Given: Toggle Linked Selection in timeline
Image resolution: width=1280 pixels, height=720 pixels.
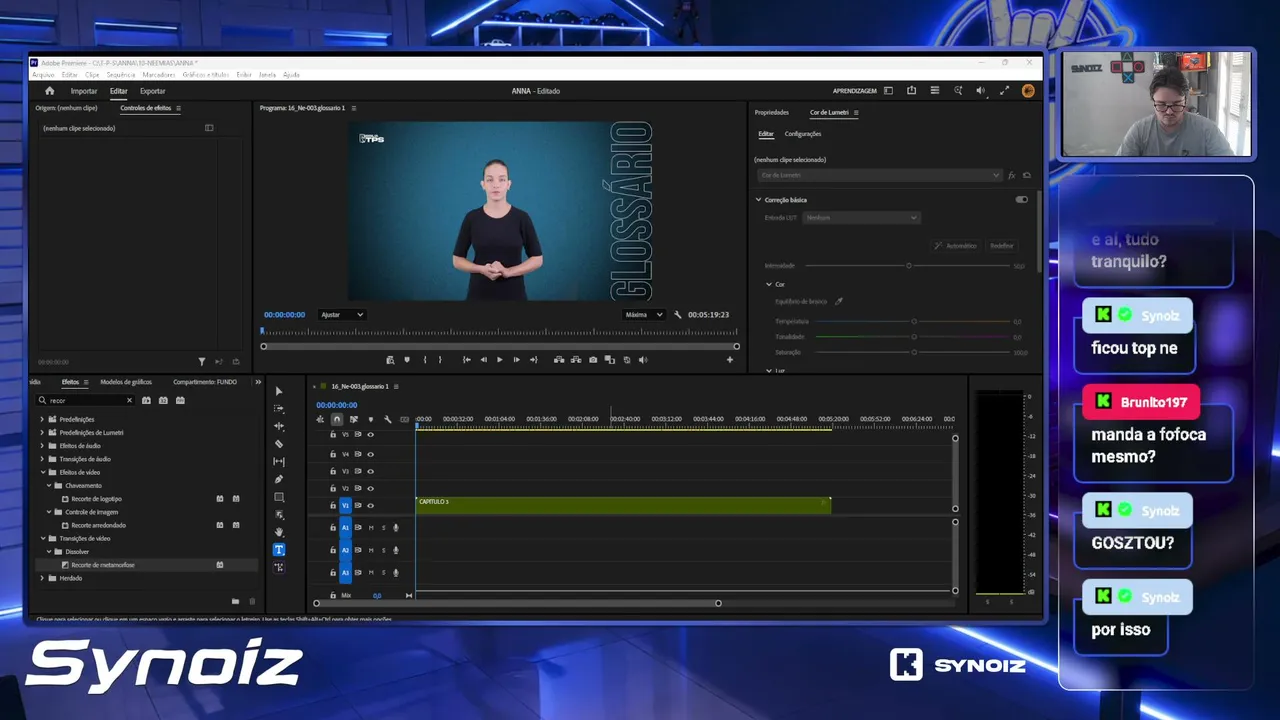Looking at the screenshot, I should 354,419.
